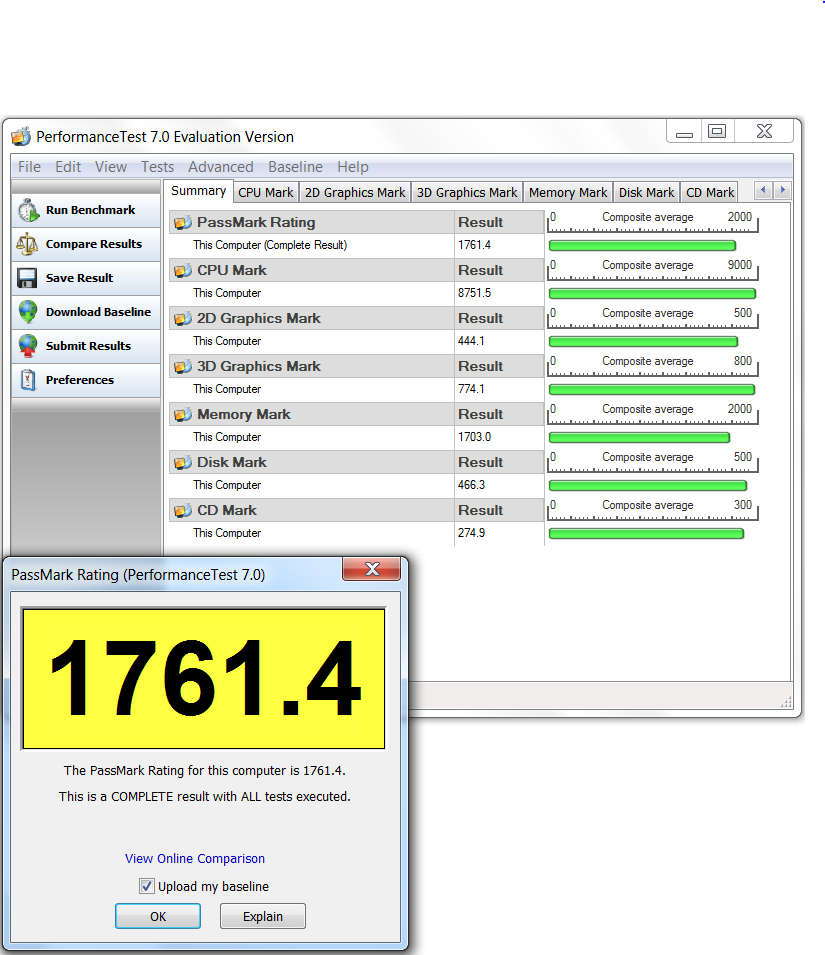Image resolution: width=825 pixels, height=955 pixels.
Task: Switch to the Memory Mark tab
Action: [568, 192]
